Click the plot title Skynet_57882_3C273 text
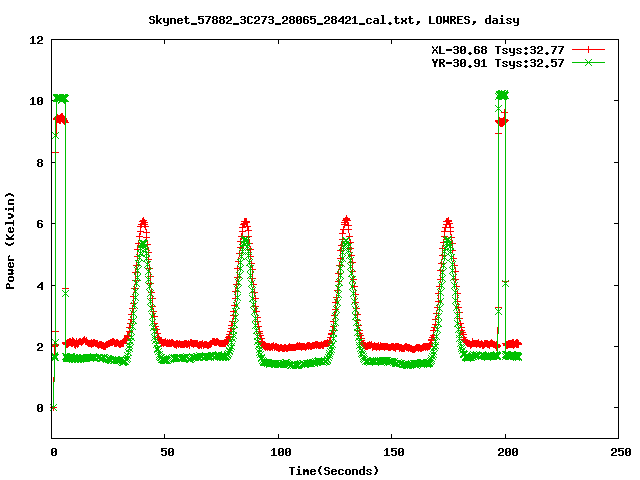 pos(333,20)
